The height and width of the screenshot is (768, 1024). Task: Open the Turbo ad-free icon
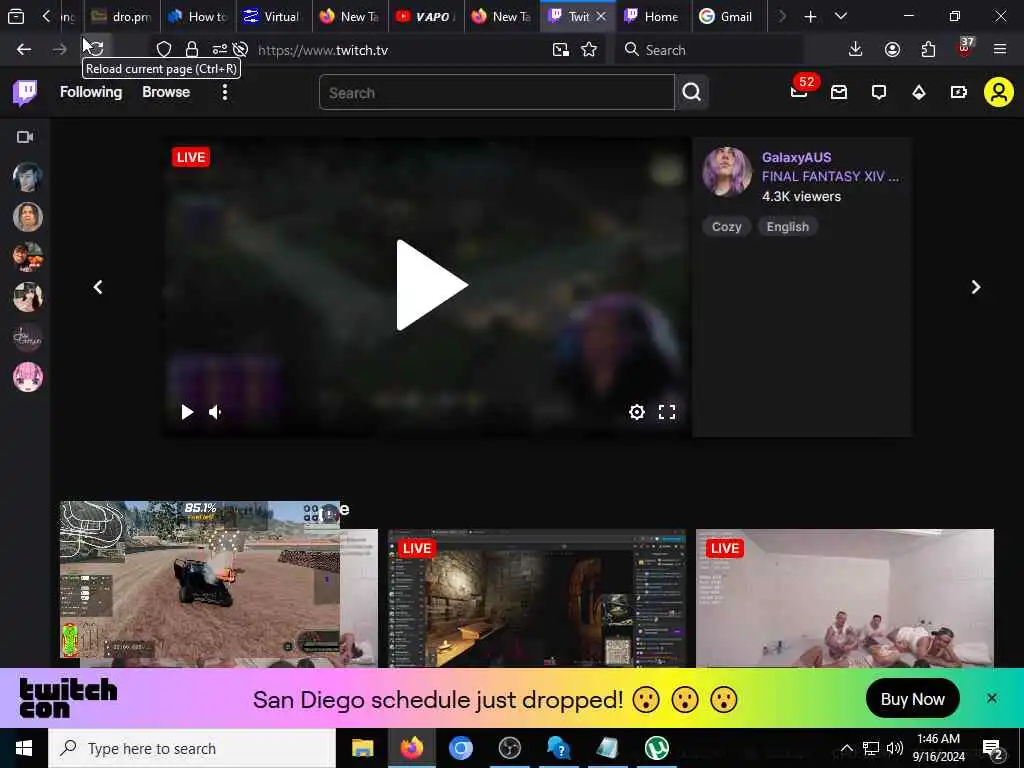(959, 93)
